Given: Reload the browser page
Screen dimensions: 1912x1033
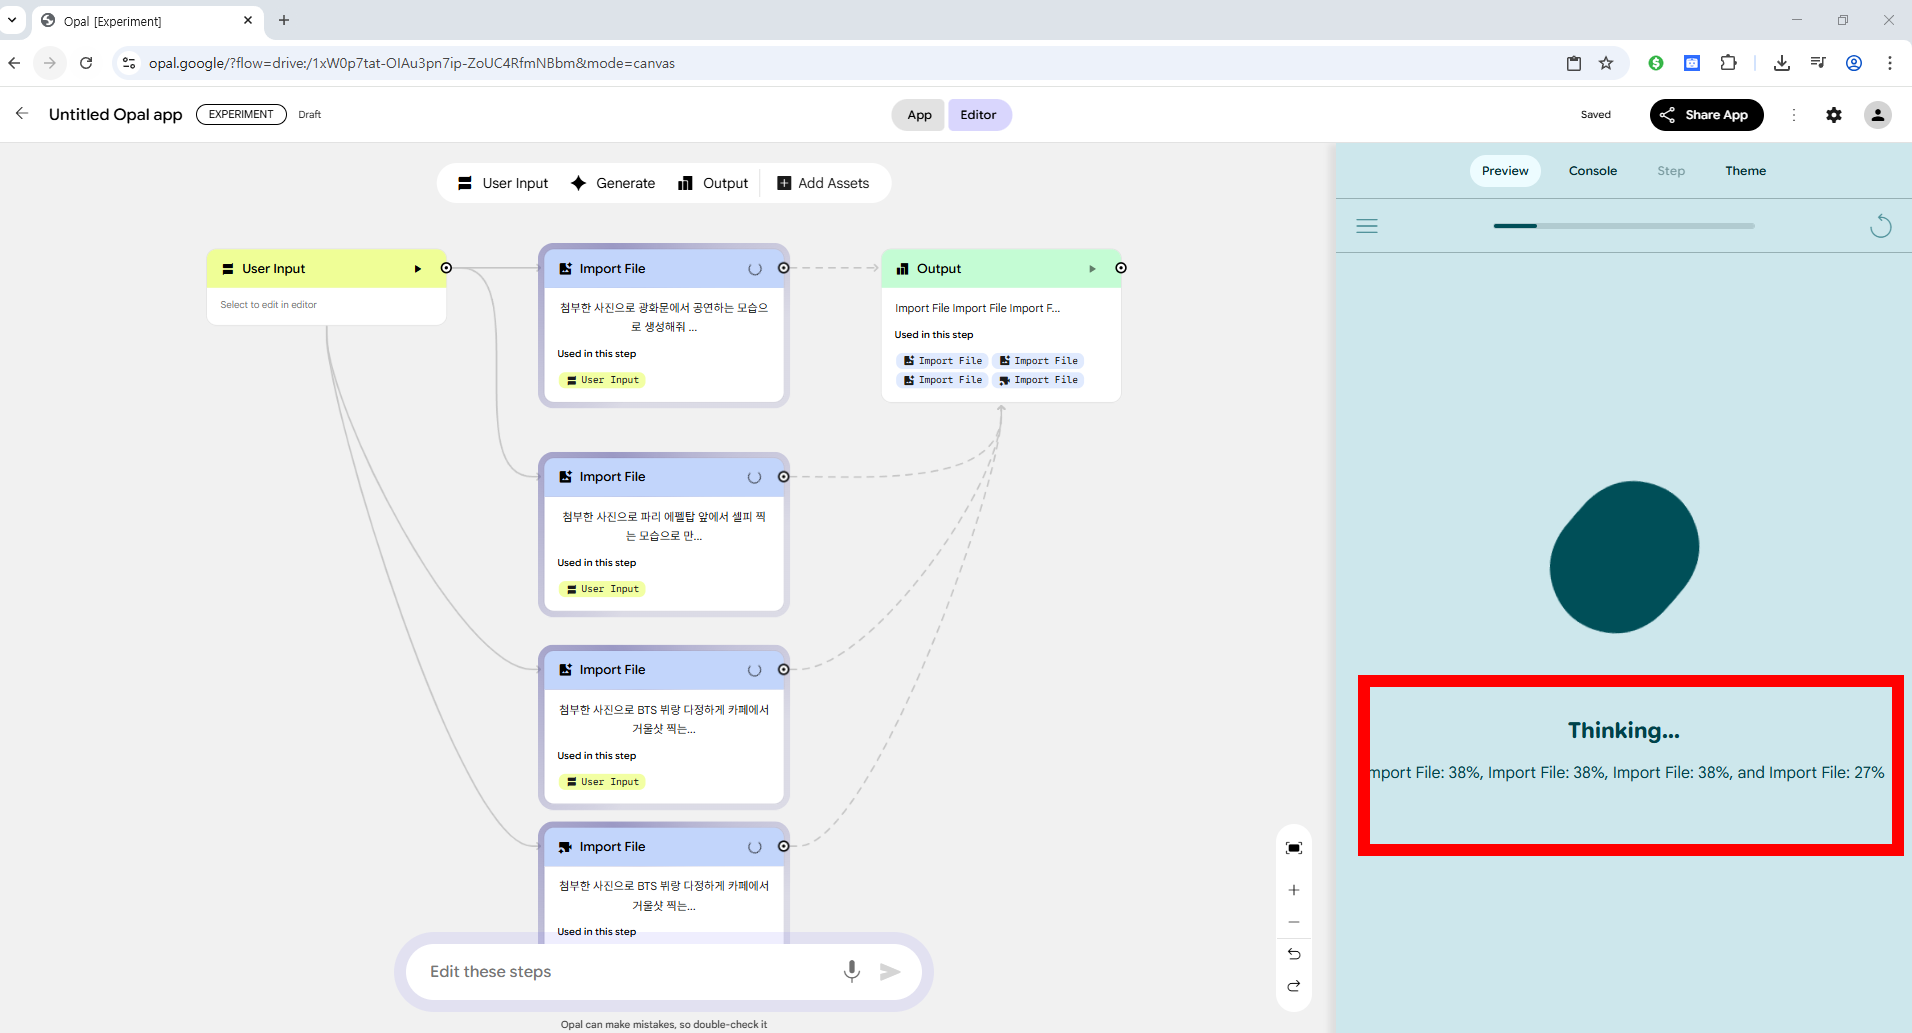Looking at the screenshot, I should pos(86,63).
